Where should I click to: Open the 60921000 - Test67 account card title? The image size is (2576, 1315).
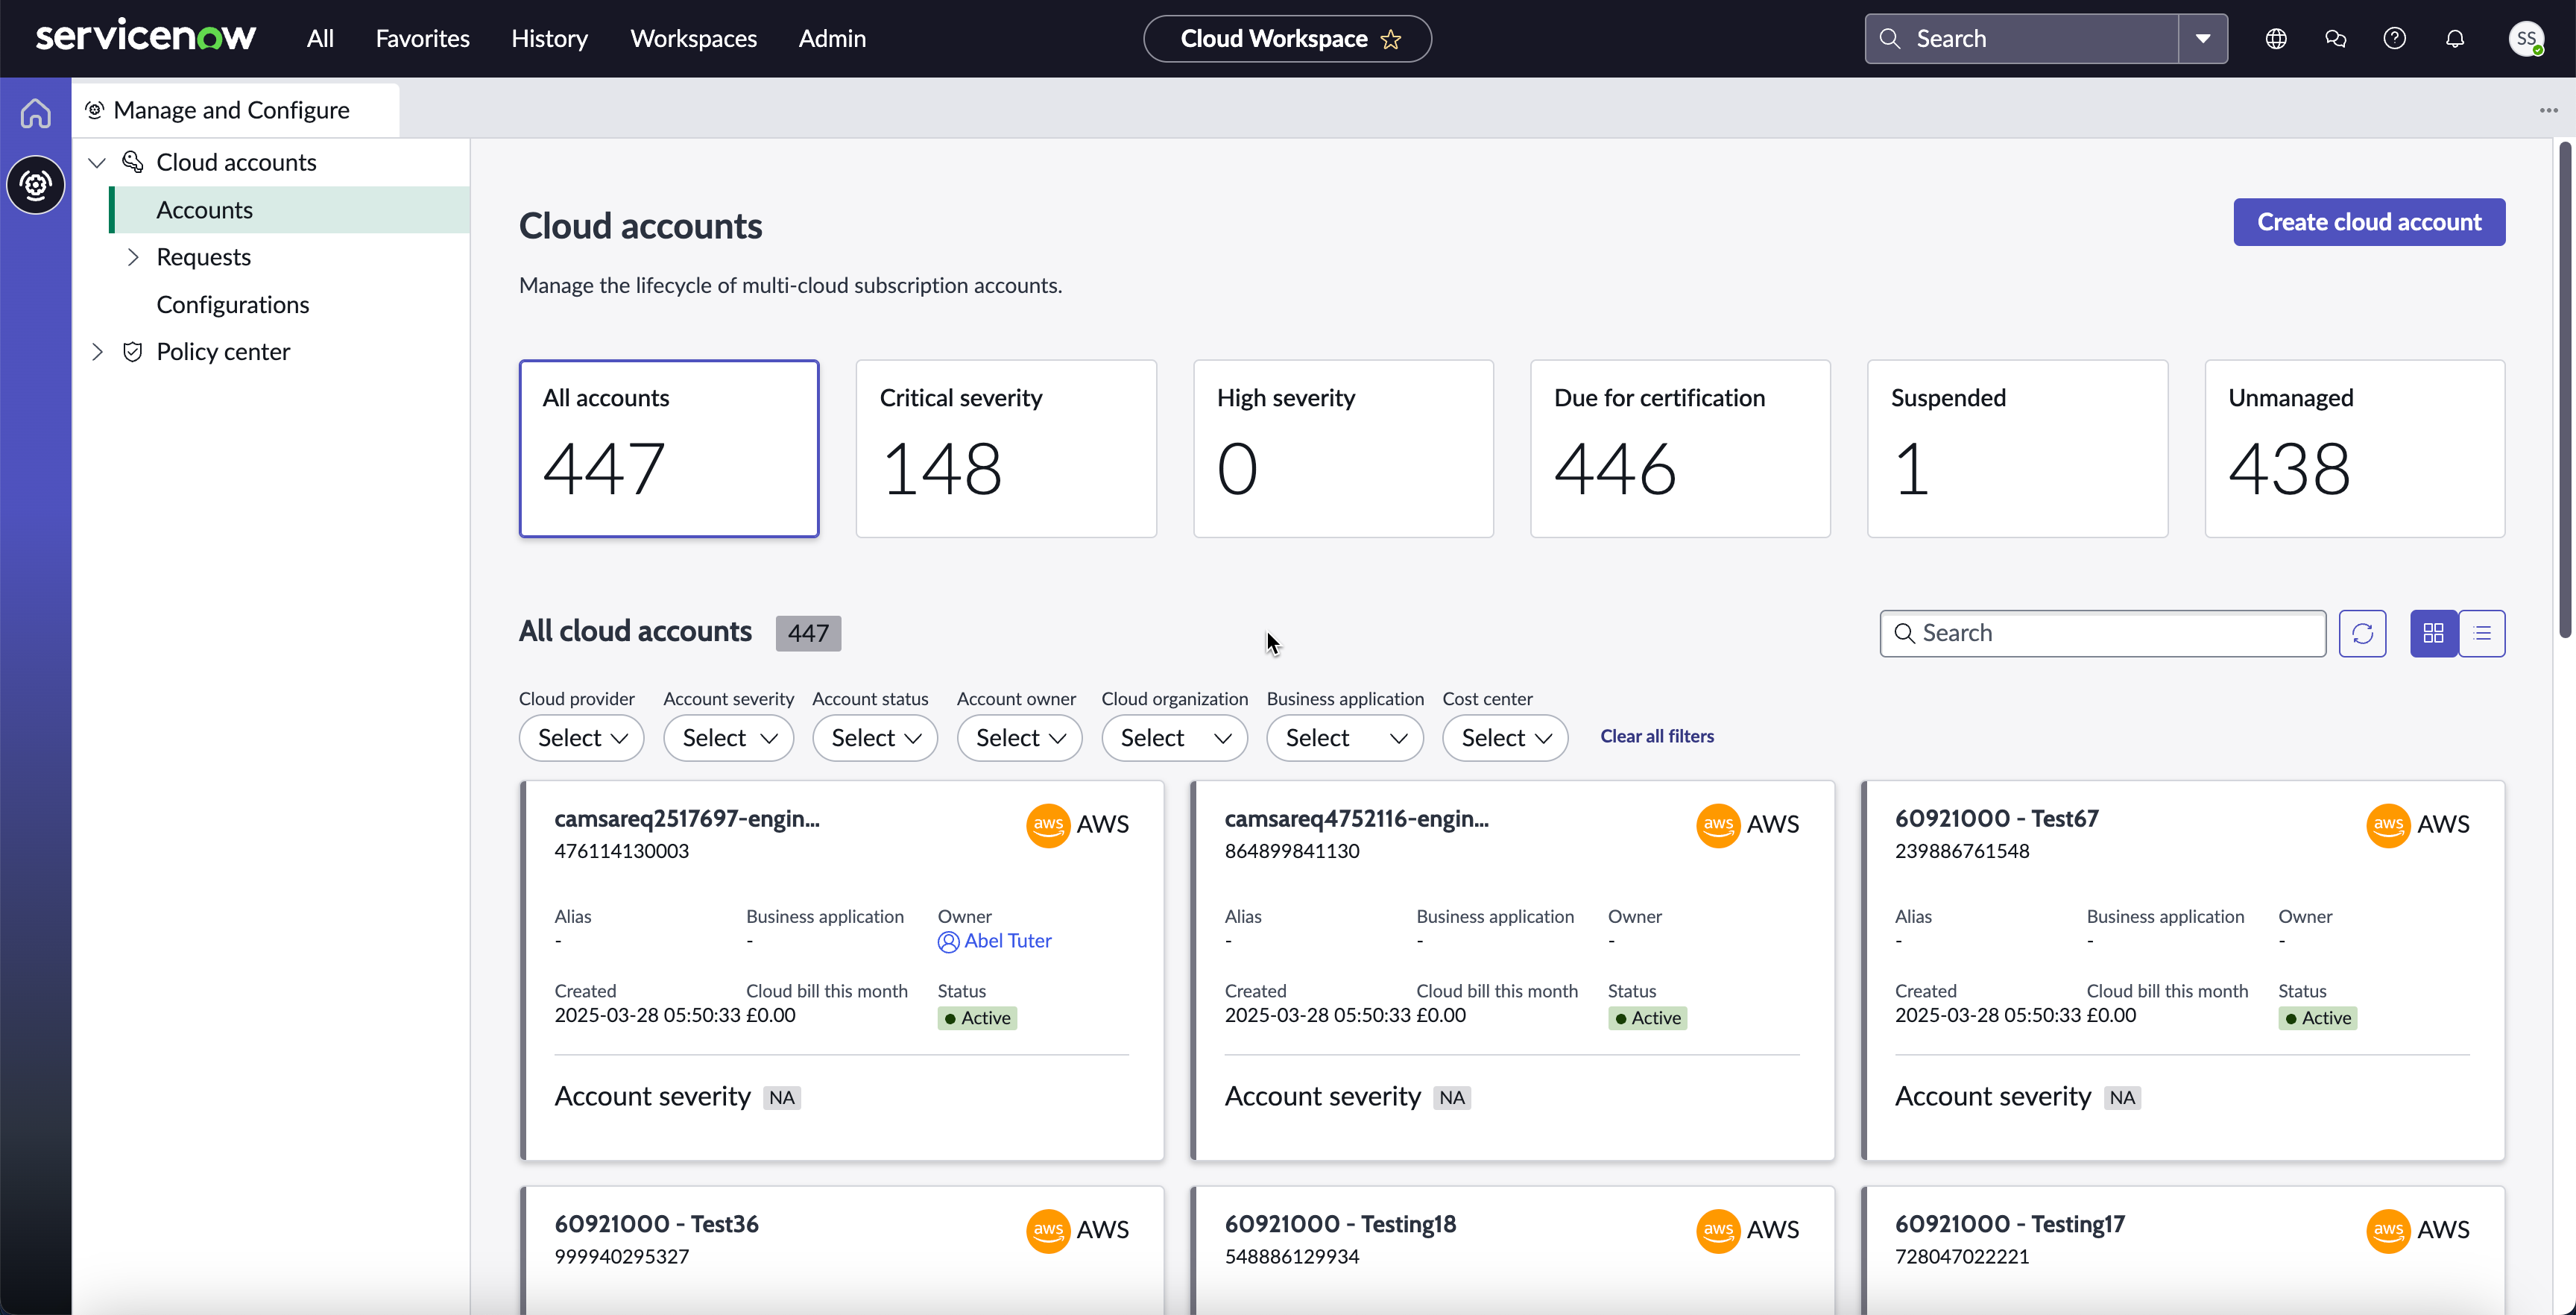1996,819
